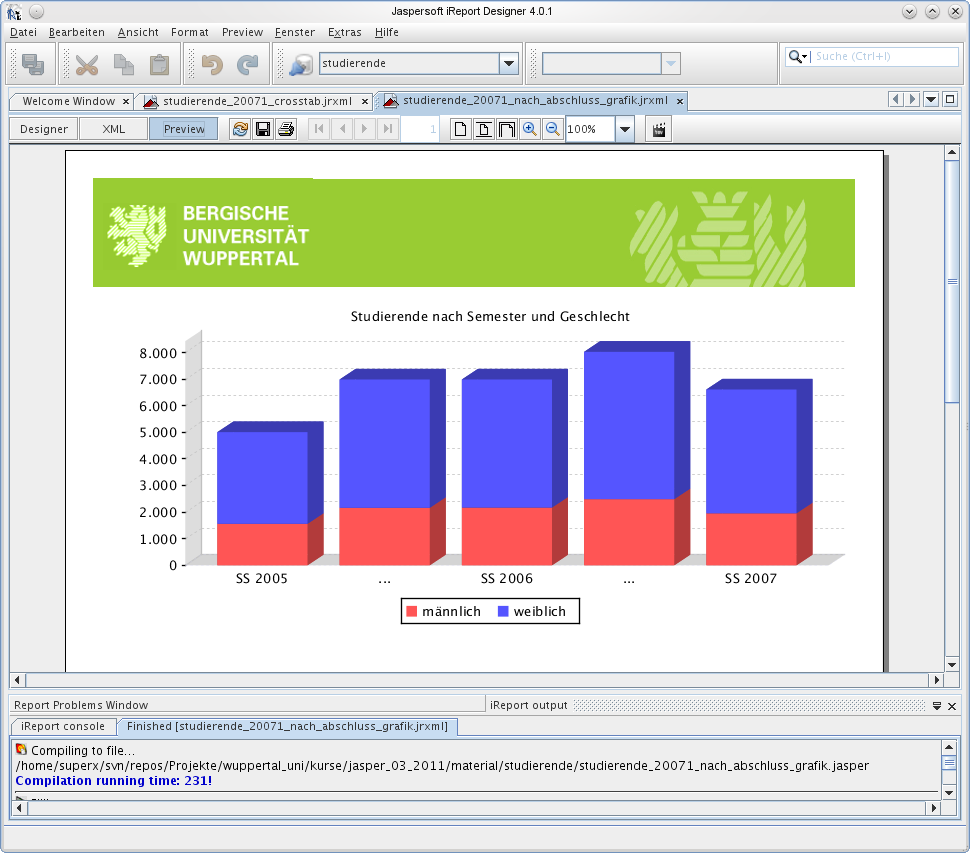The width and height of the screenshot is (970, 853).
Task: Show the opened documents list arrow
Action: pos(931,99)
